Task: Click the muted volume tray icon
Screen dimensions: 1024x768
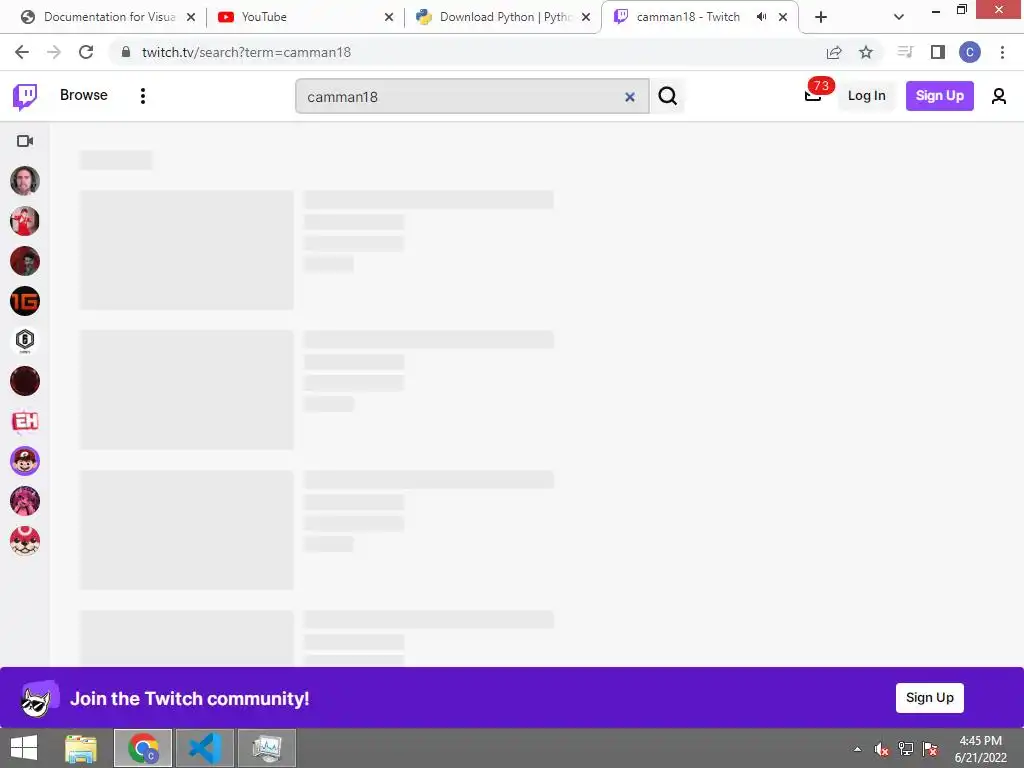Action: click(x=882, y=749)
